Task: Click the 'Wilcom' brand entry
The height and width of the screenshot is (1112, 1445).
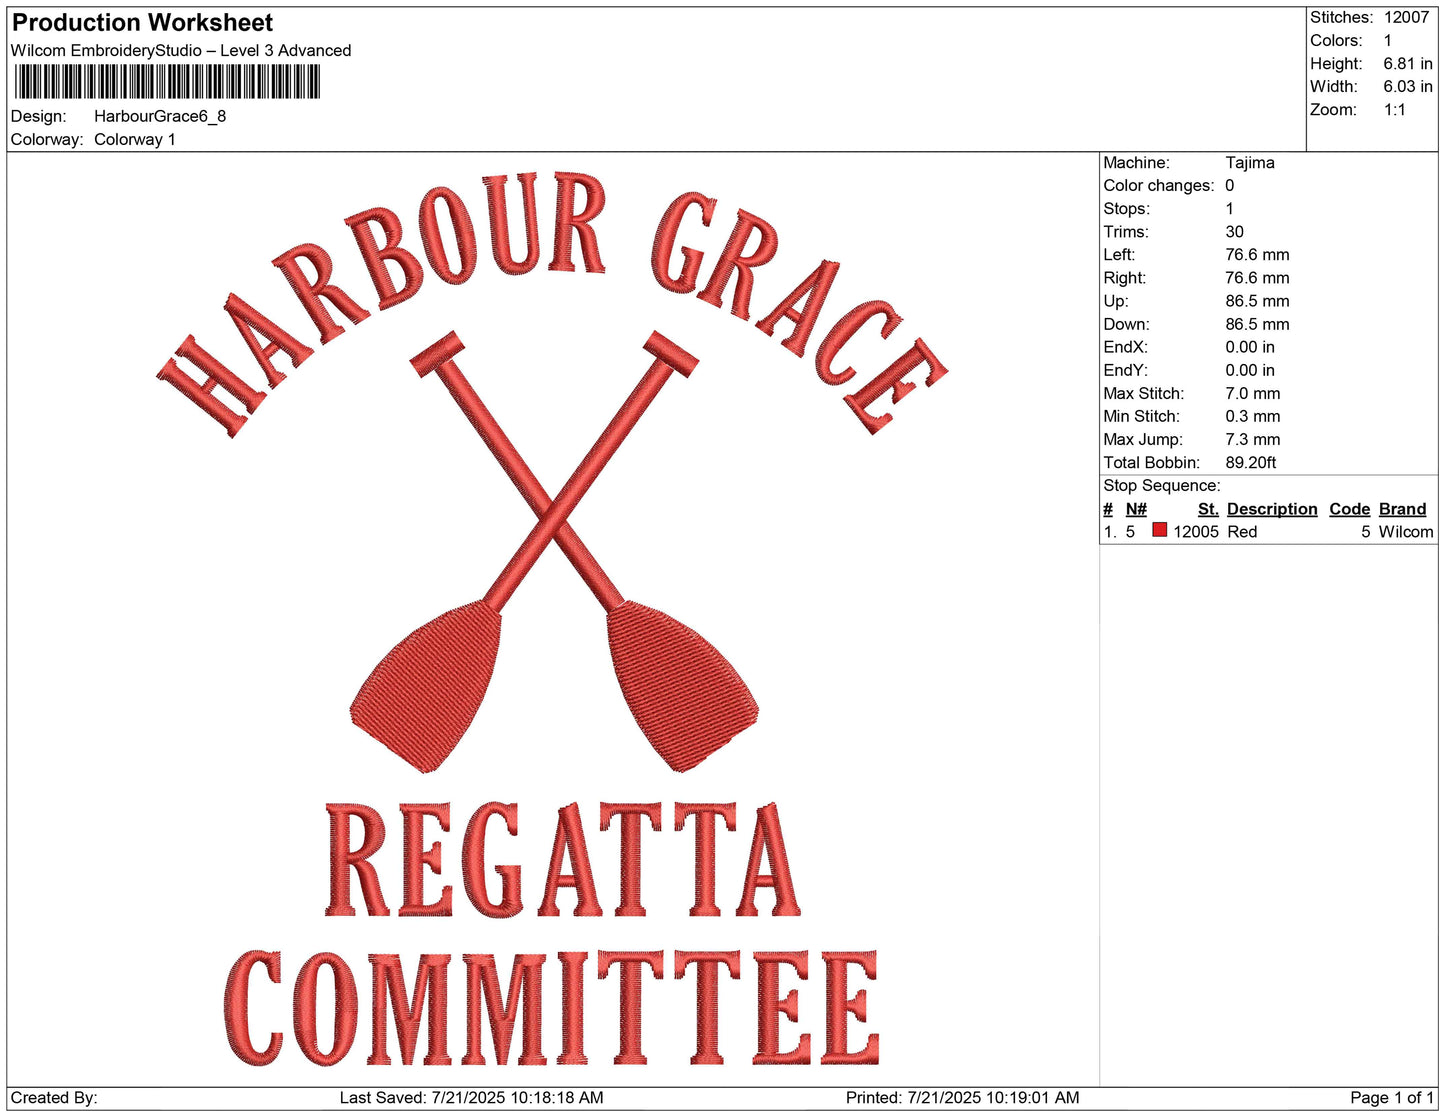Action: pyautogui.click(x=1406, y=531)
